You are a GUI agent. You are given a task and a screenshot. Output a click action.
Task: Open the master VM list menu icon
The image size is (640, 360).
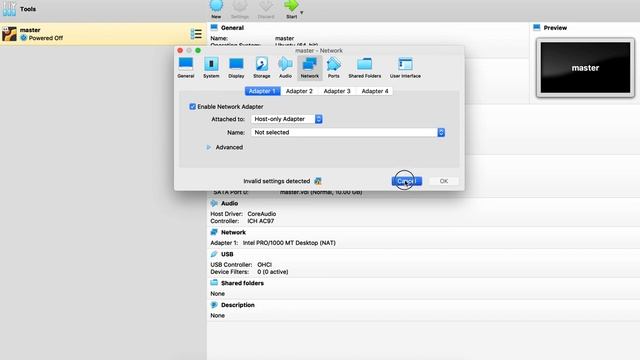(x=196, y=34)
